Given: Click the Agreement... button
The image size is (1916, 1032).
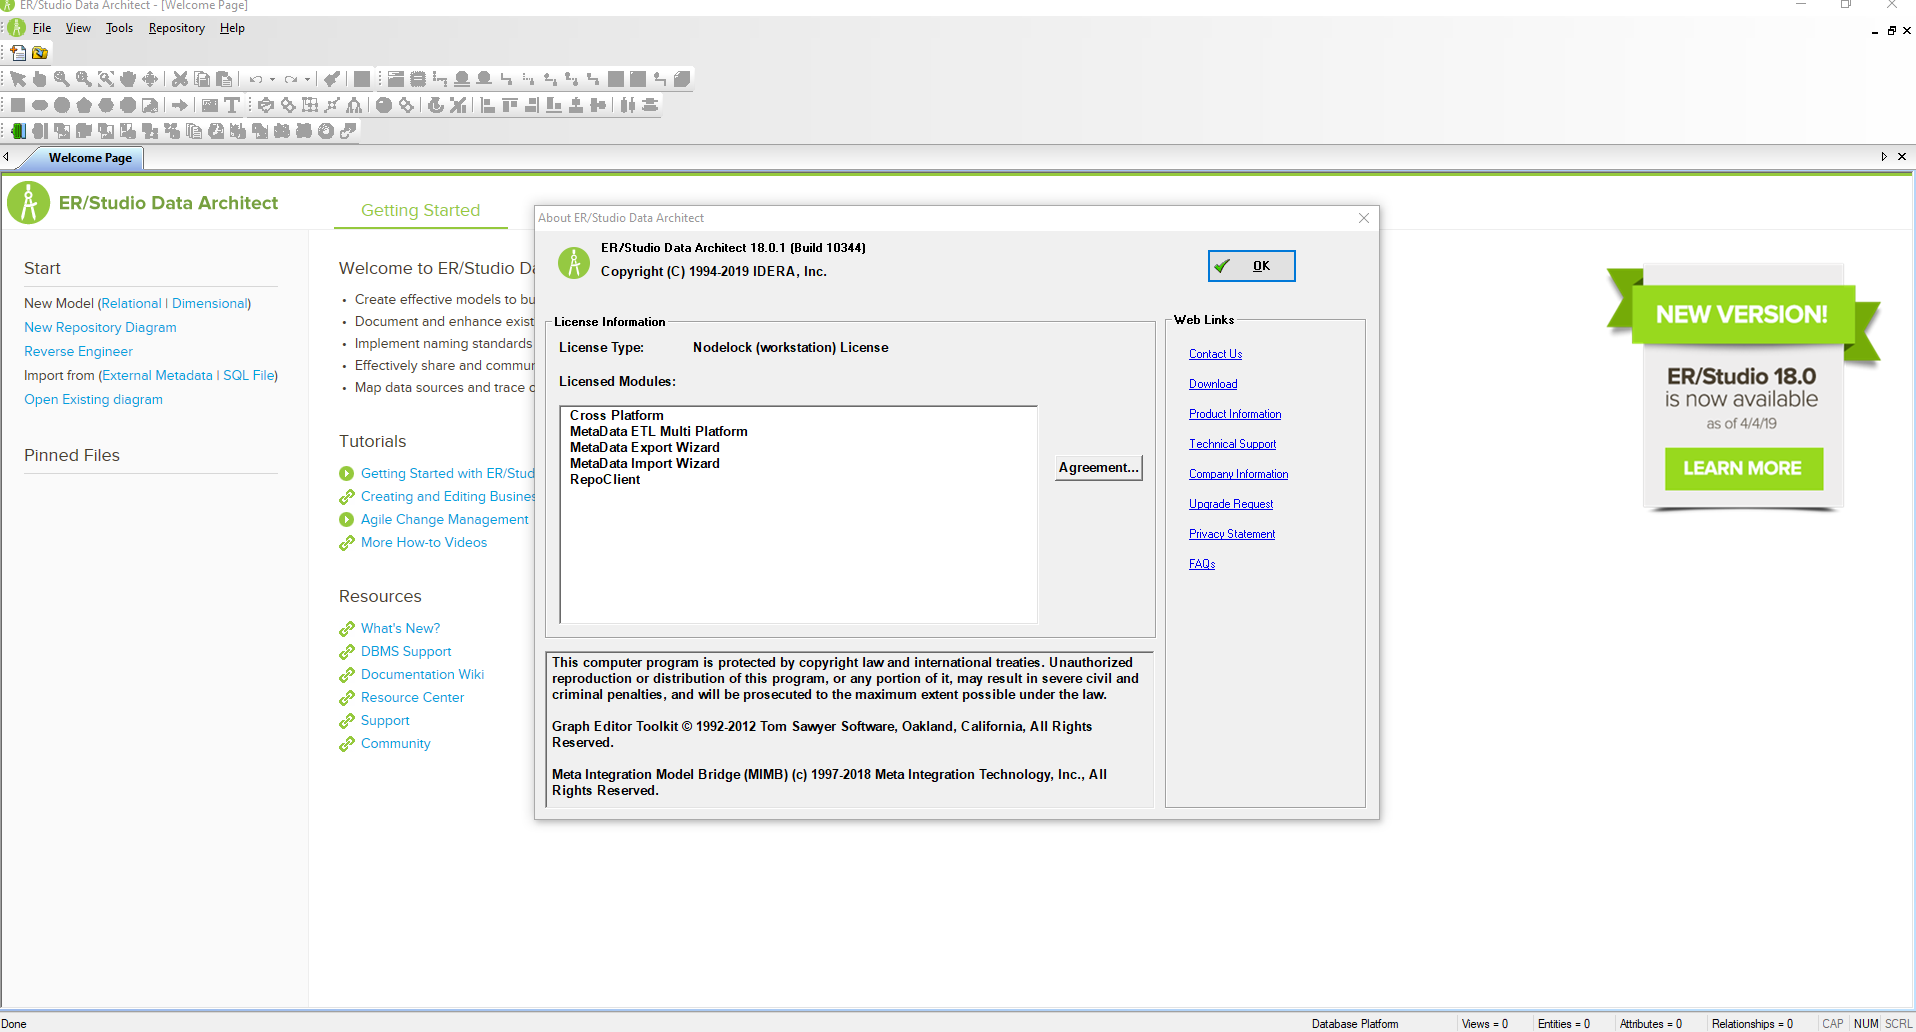Looking at the screenshot, I should coord(1098,467).
